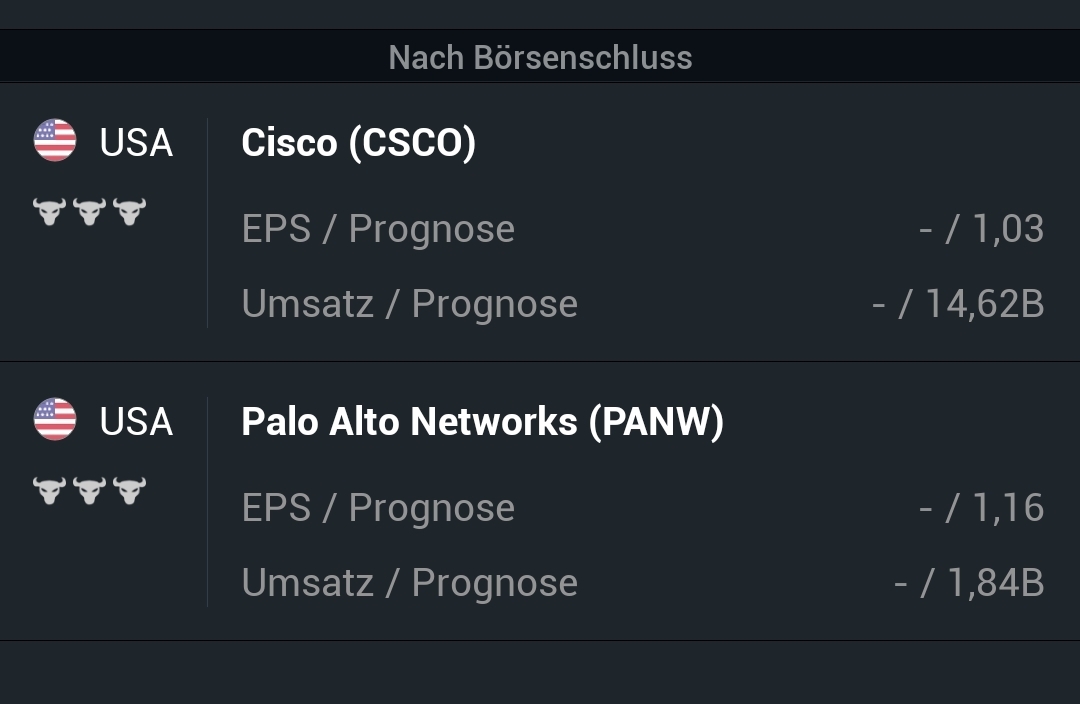Open the Palo Alto Networks (PANW) entry
Image resolution: width=1080 pixels, height=704 pixels.
pos(482,422)
